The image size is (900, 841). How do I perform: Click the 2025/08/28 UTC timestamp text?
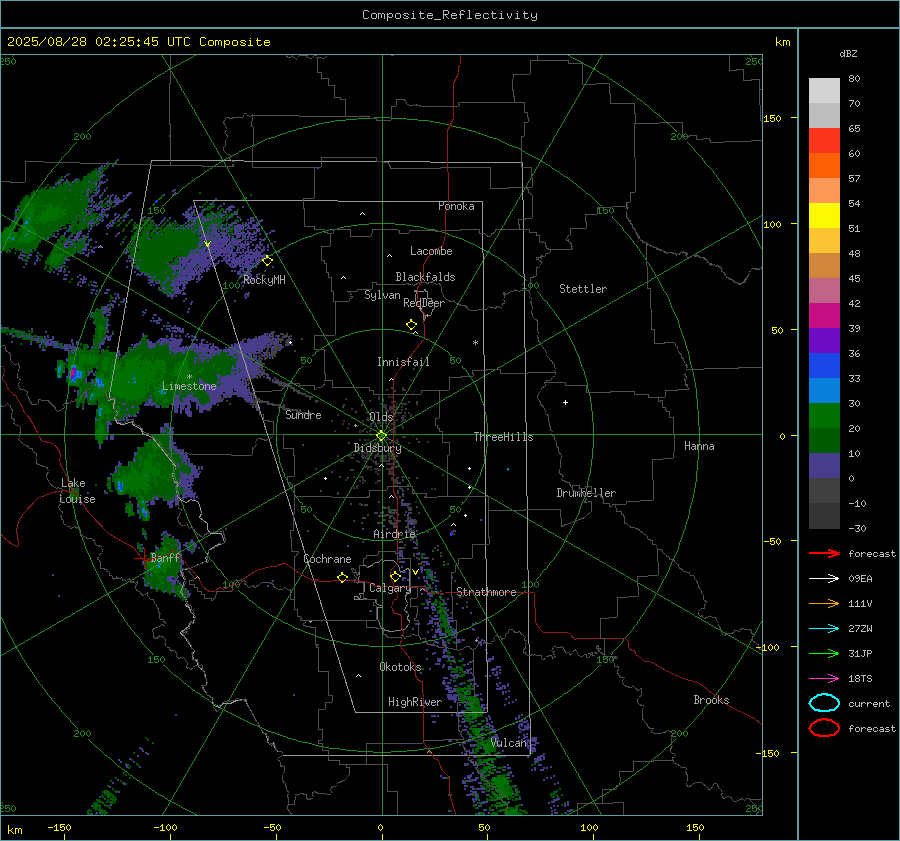(x=138, y=42)
